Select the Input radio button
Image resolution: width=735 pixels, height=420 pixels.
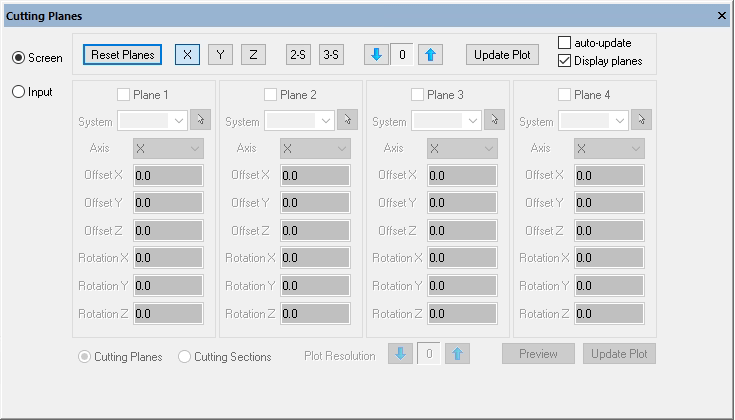[x=17, y=92]
